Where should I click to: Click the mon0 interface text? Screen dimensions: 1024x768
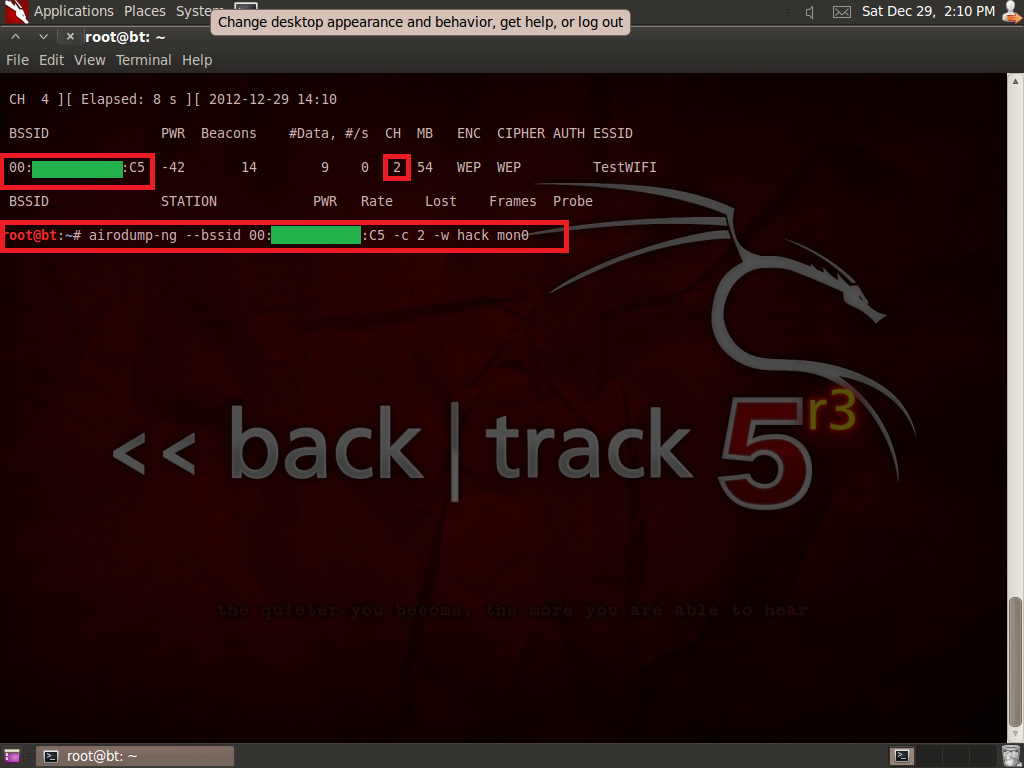click(513, 235)
